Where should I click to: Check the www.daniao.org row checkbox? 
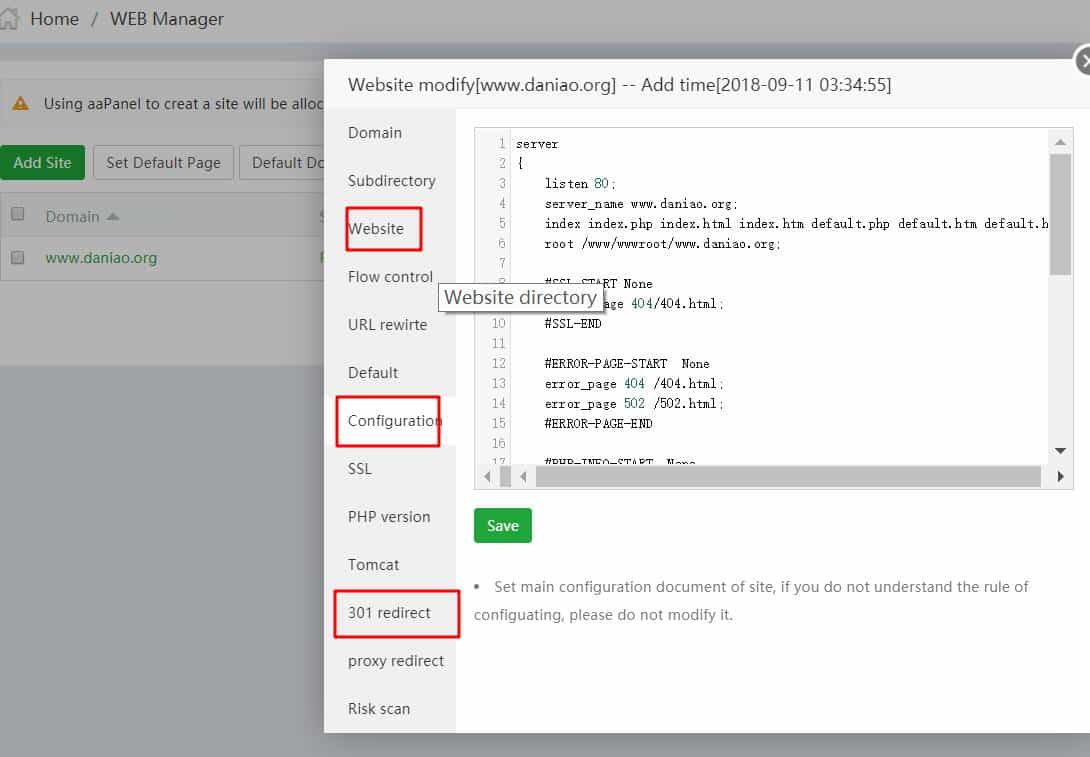coord(17,258)
